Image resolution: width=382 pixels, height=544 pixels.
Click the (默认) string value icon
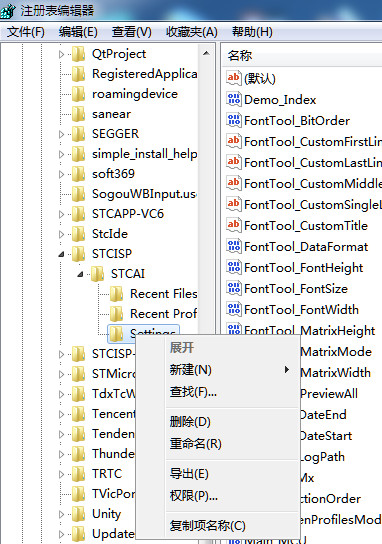point(234,78)
